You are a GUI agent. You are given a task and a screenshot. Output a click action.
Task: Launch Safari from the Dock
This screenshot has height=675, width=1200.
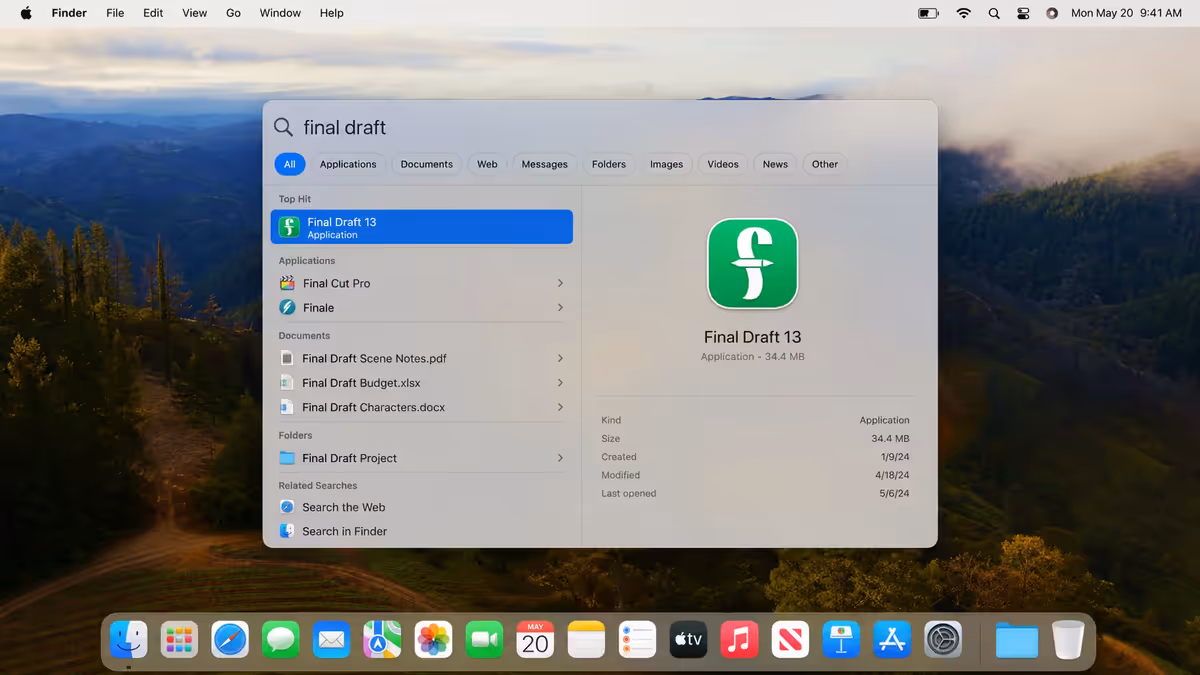coord(230,640)
